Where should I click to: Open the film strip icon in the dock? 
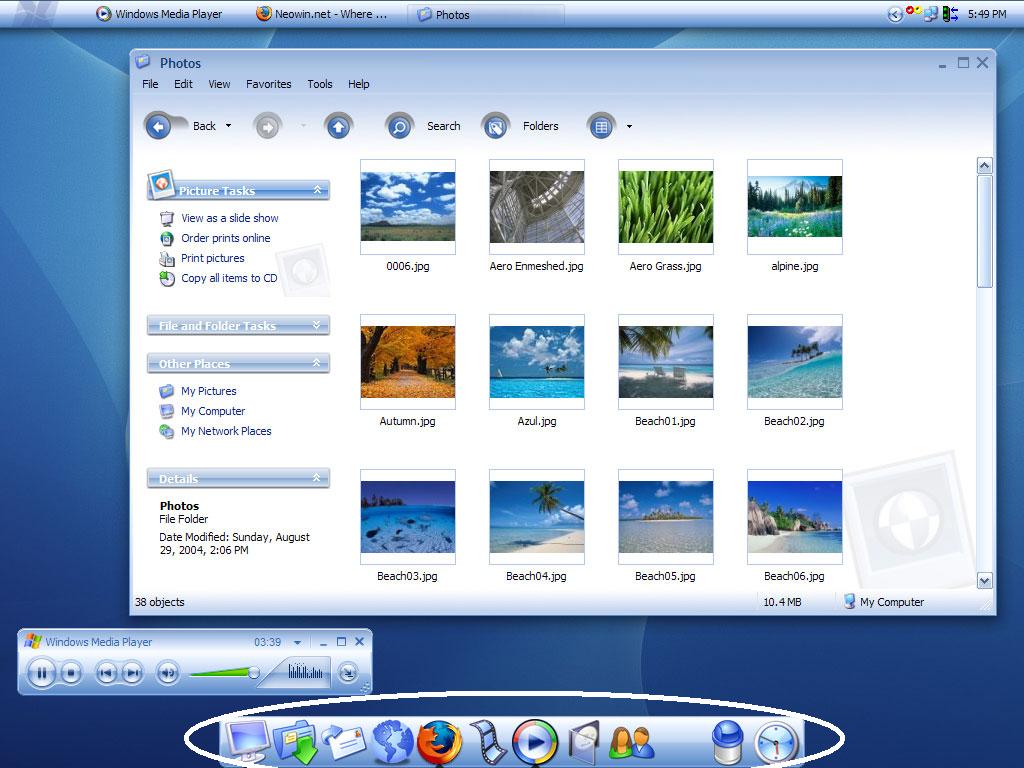pos(488,742)
